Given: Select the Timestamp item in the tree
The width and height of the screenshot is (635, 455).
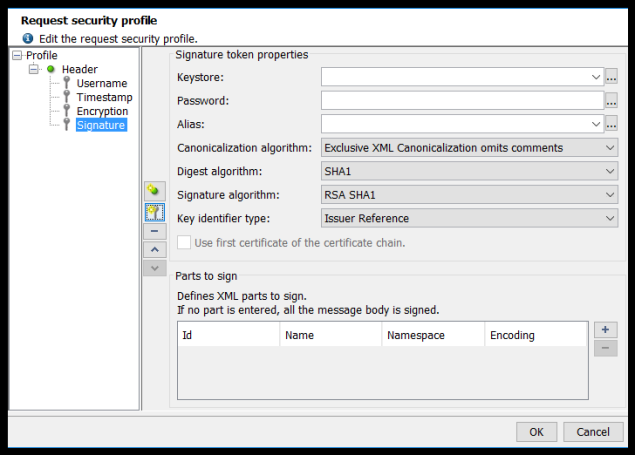Looking at the screenshot, I should click(104, 97).
